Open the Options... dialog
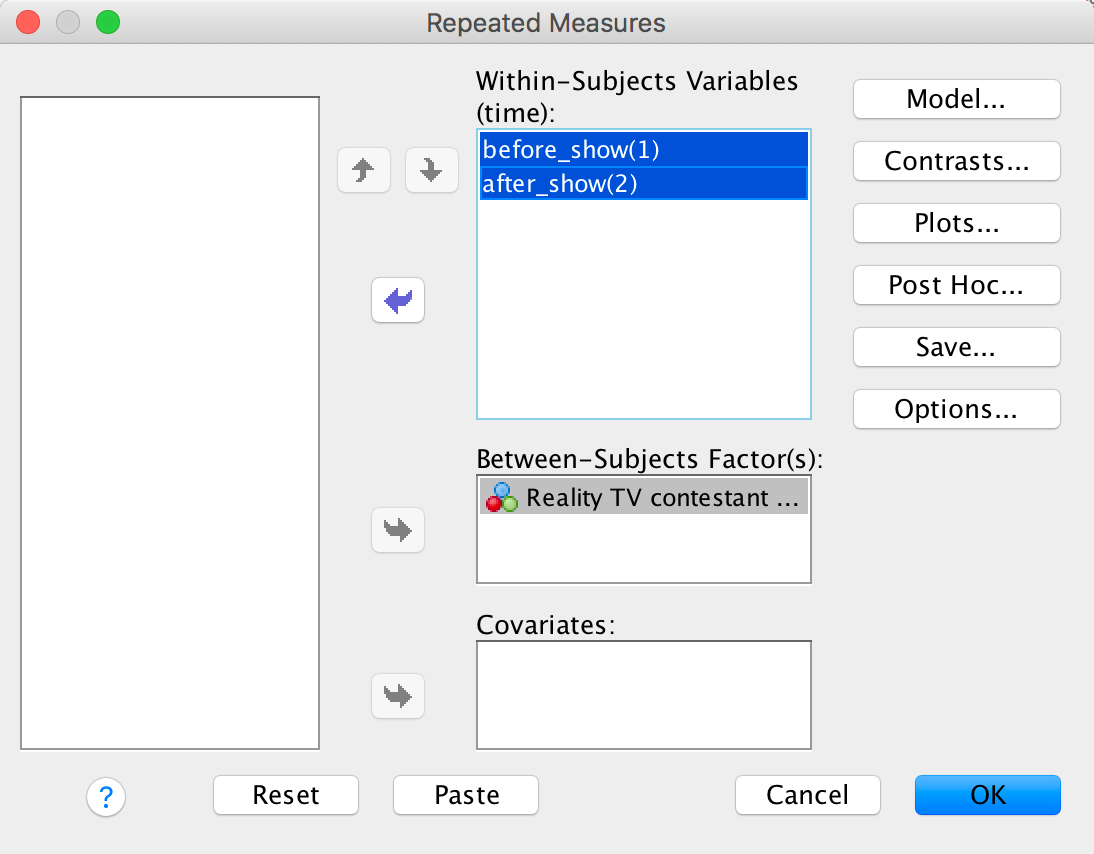1094x854 pixels. click(956, 409)
